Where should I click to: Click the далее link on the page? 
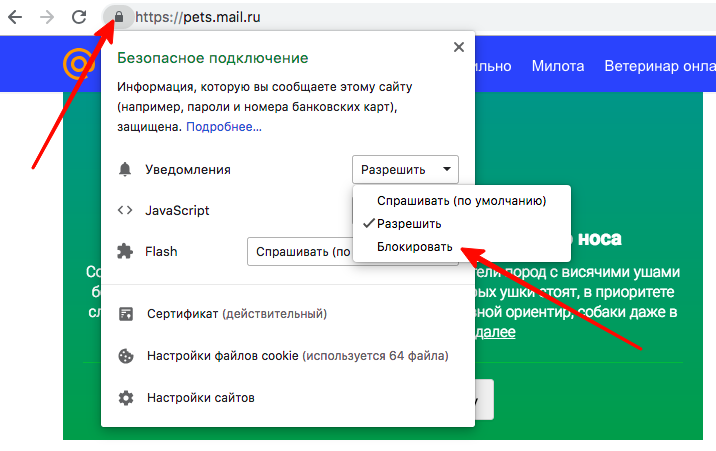point(495,332)
